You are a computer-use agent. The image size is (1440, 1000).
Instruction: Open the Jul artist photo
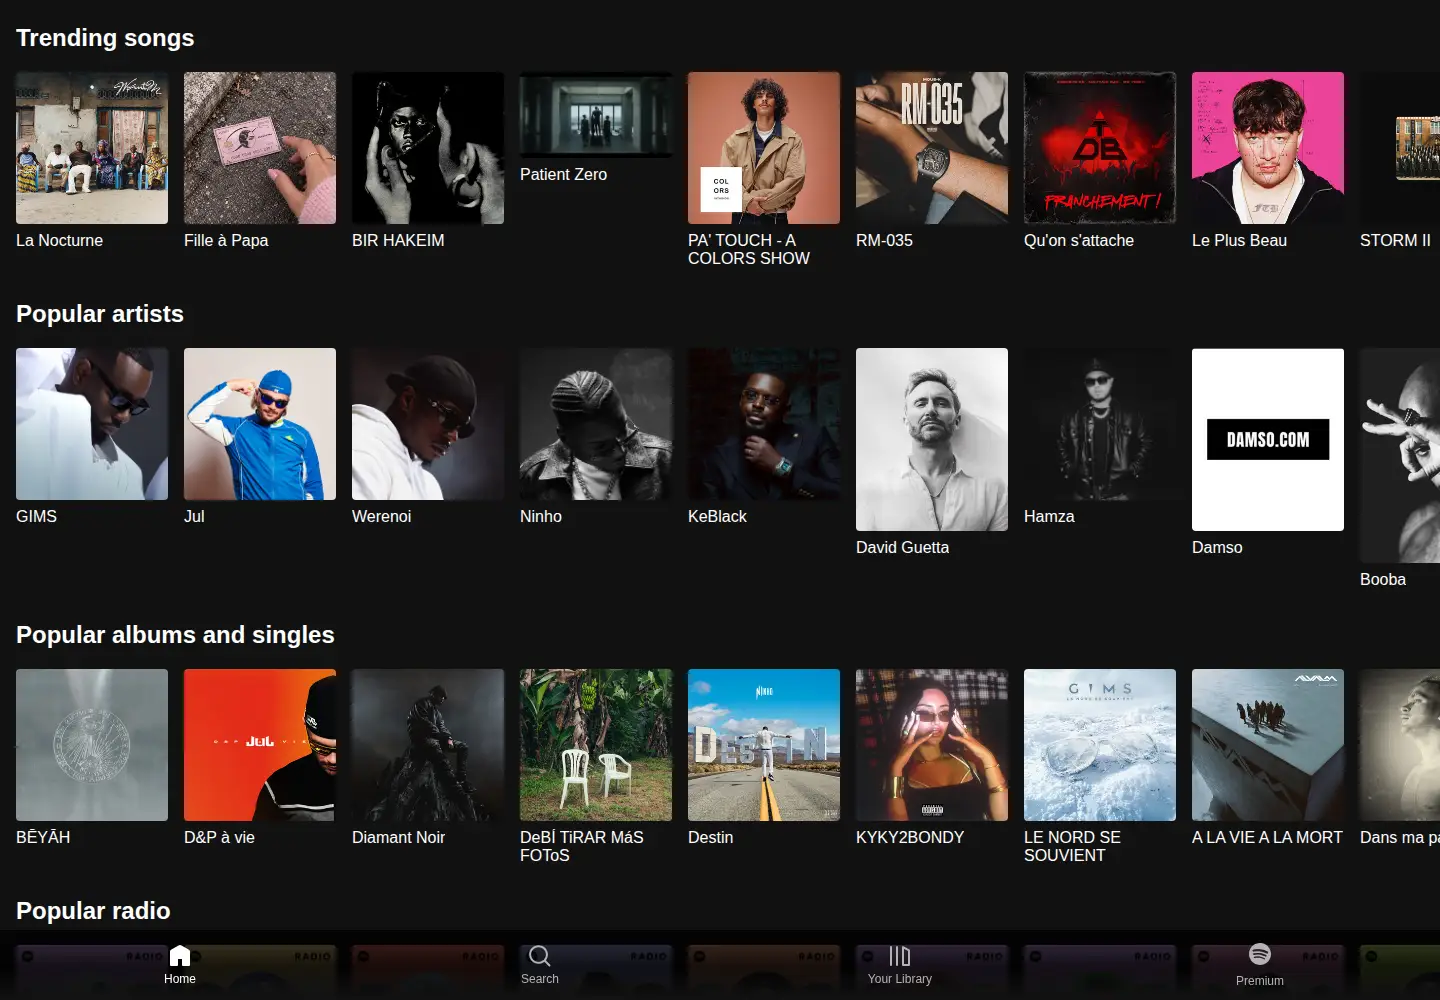click(260, 424)
